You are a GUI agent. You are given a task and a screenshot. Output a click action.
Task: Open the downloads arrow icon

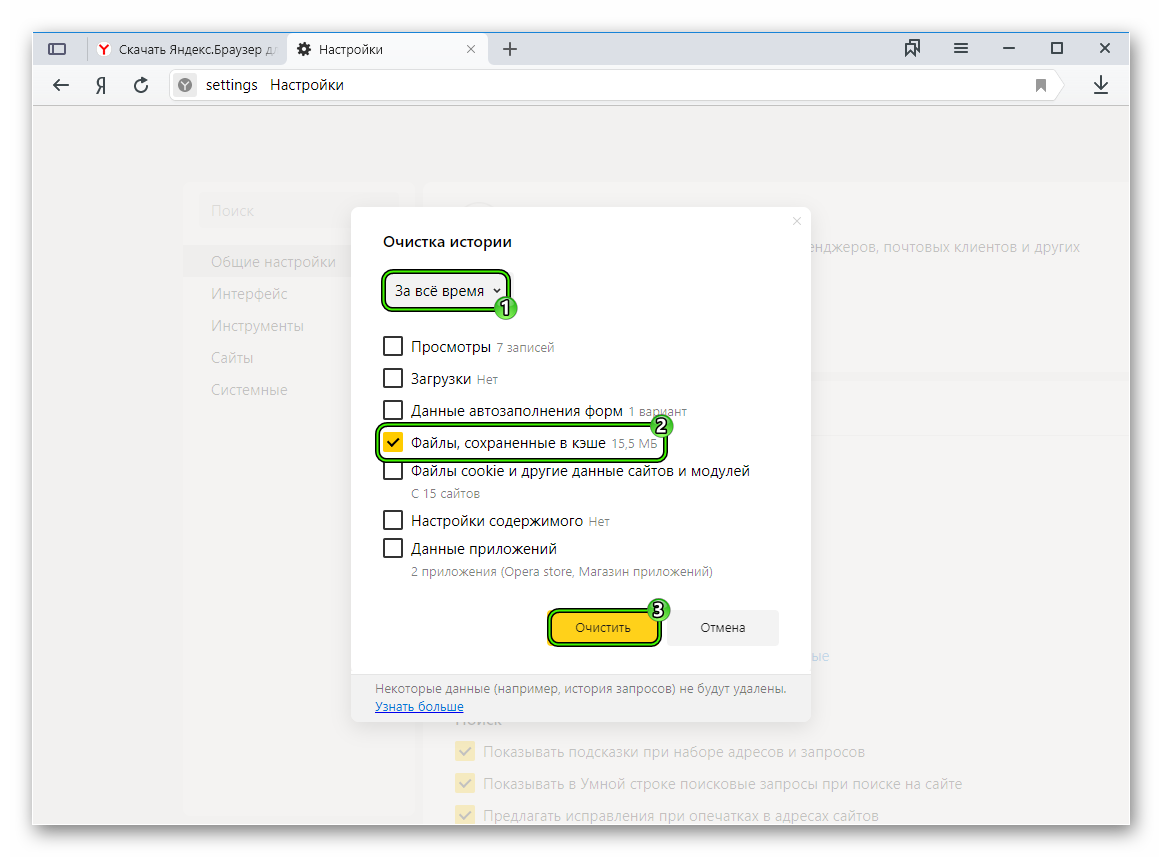coord(1100,85)
